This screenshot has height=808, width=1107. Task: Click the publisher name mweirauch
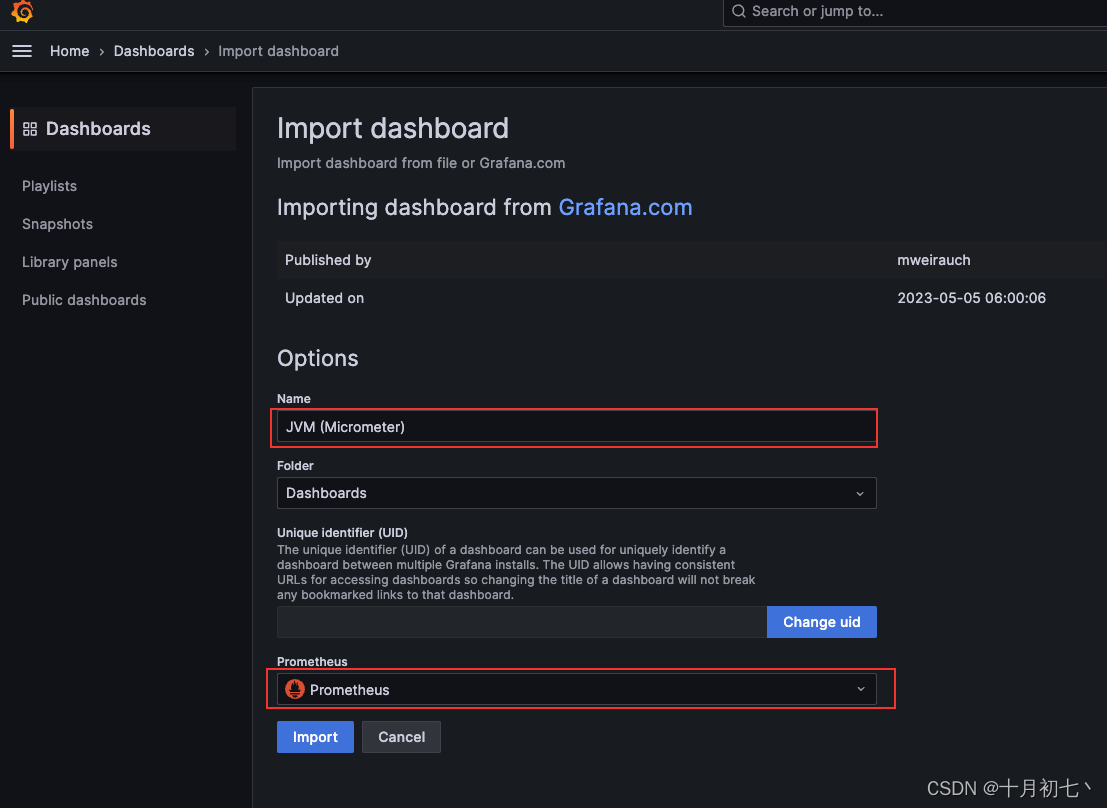coord(933,260)
